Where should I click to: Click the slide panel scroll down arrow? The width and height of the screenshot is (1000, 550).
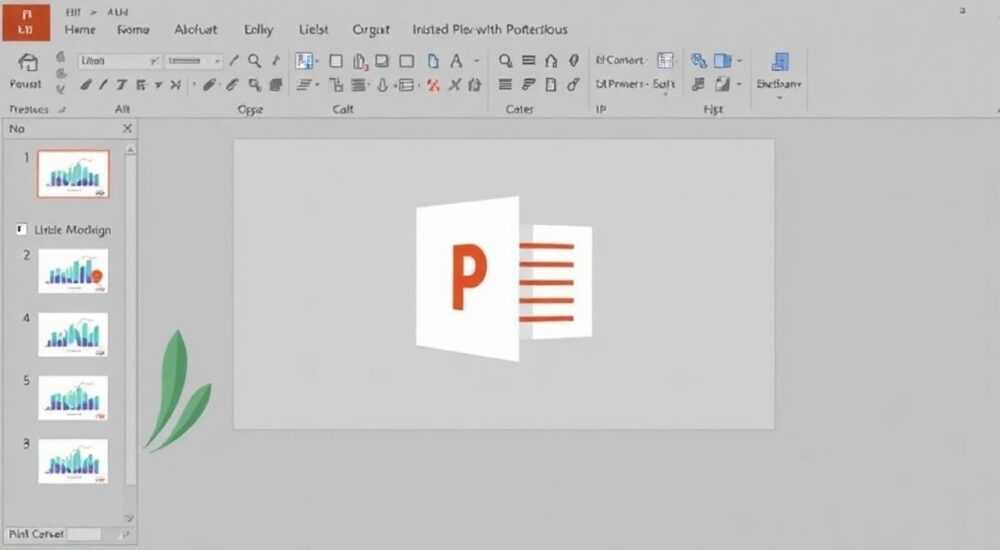click(129, 518)
